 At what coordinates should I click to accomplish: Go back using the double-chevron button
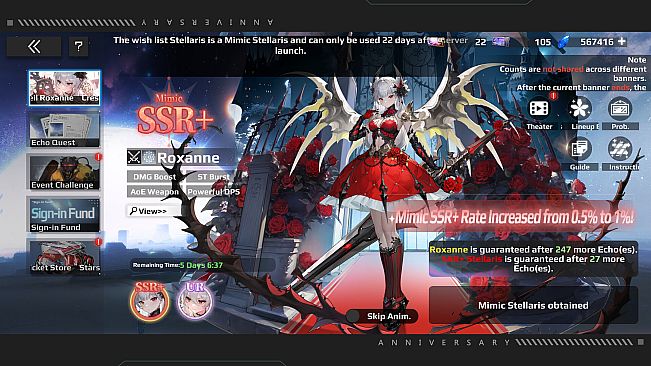coord(34,46)
